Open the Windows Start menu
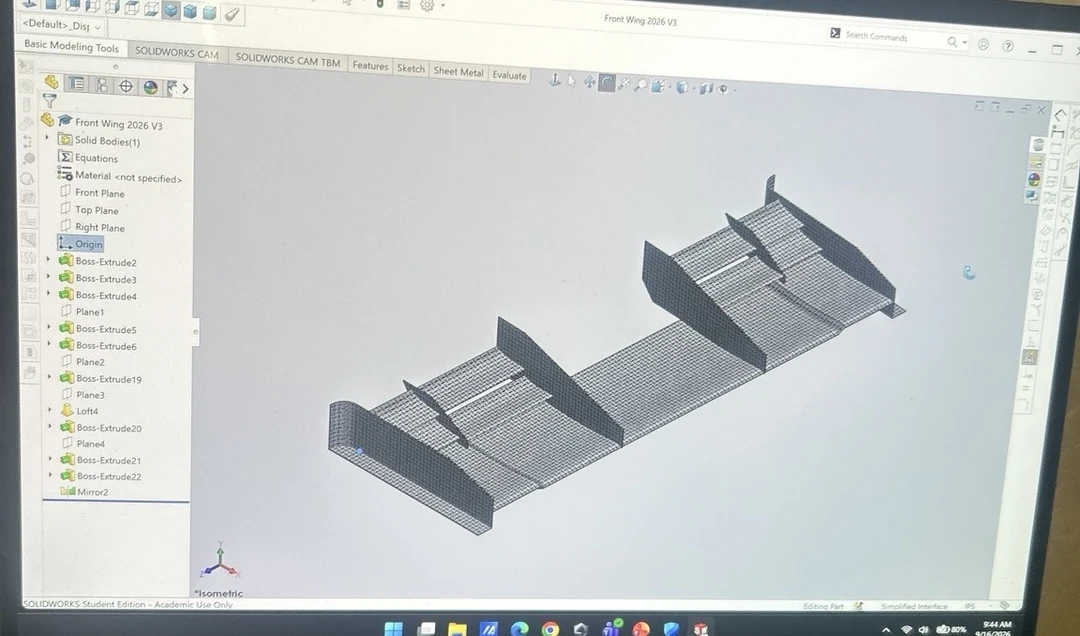This screenshot has width=1080, height=636. click(394, 628)
